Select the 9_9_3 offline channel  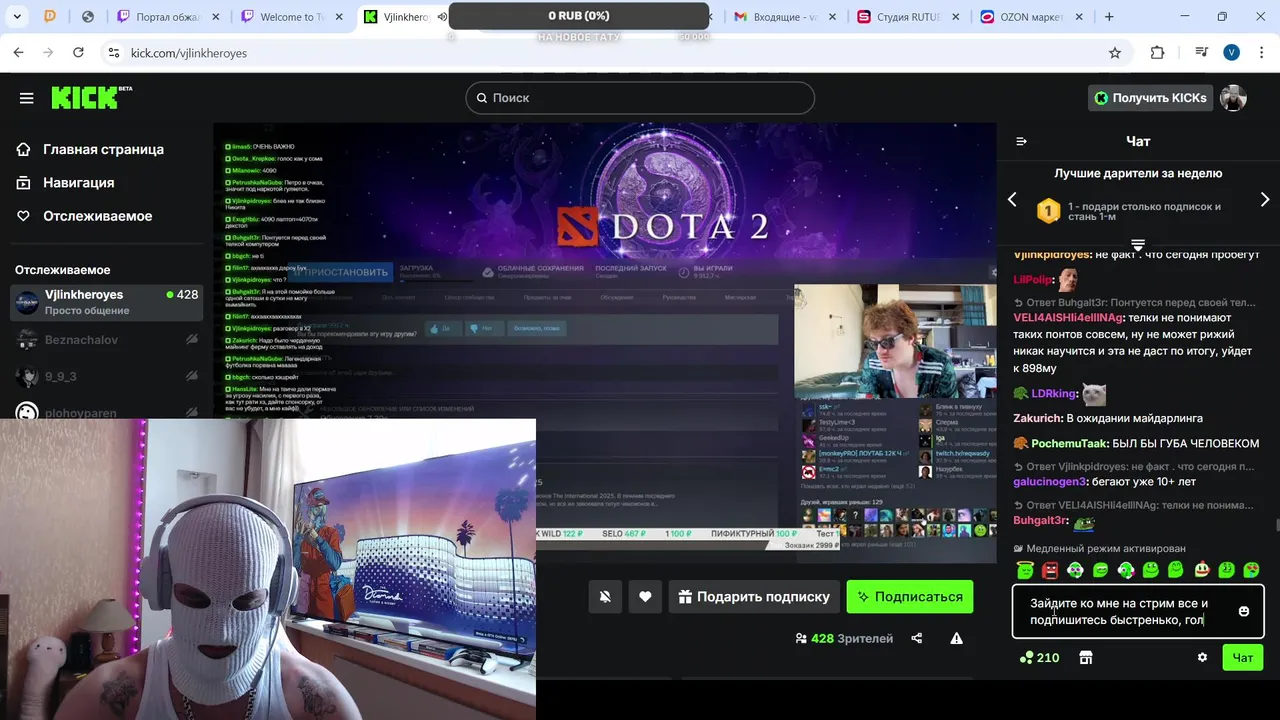click(106, 376)
